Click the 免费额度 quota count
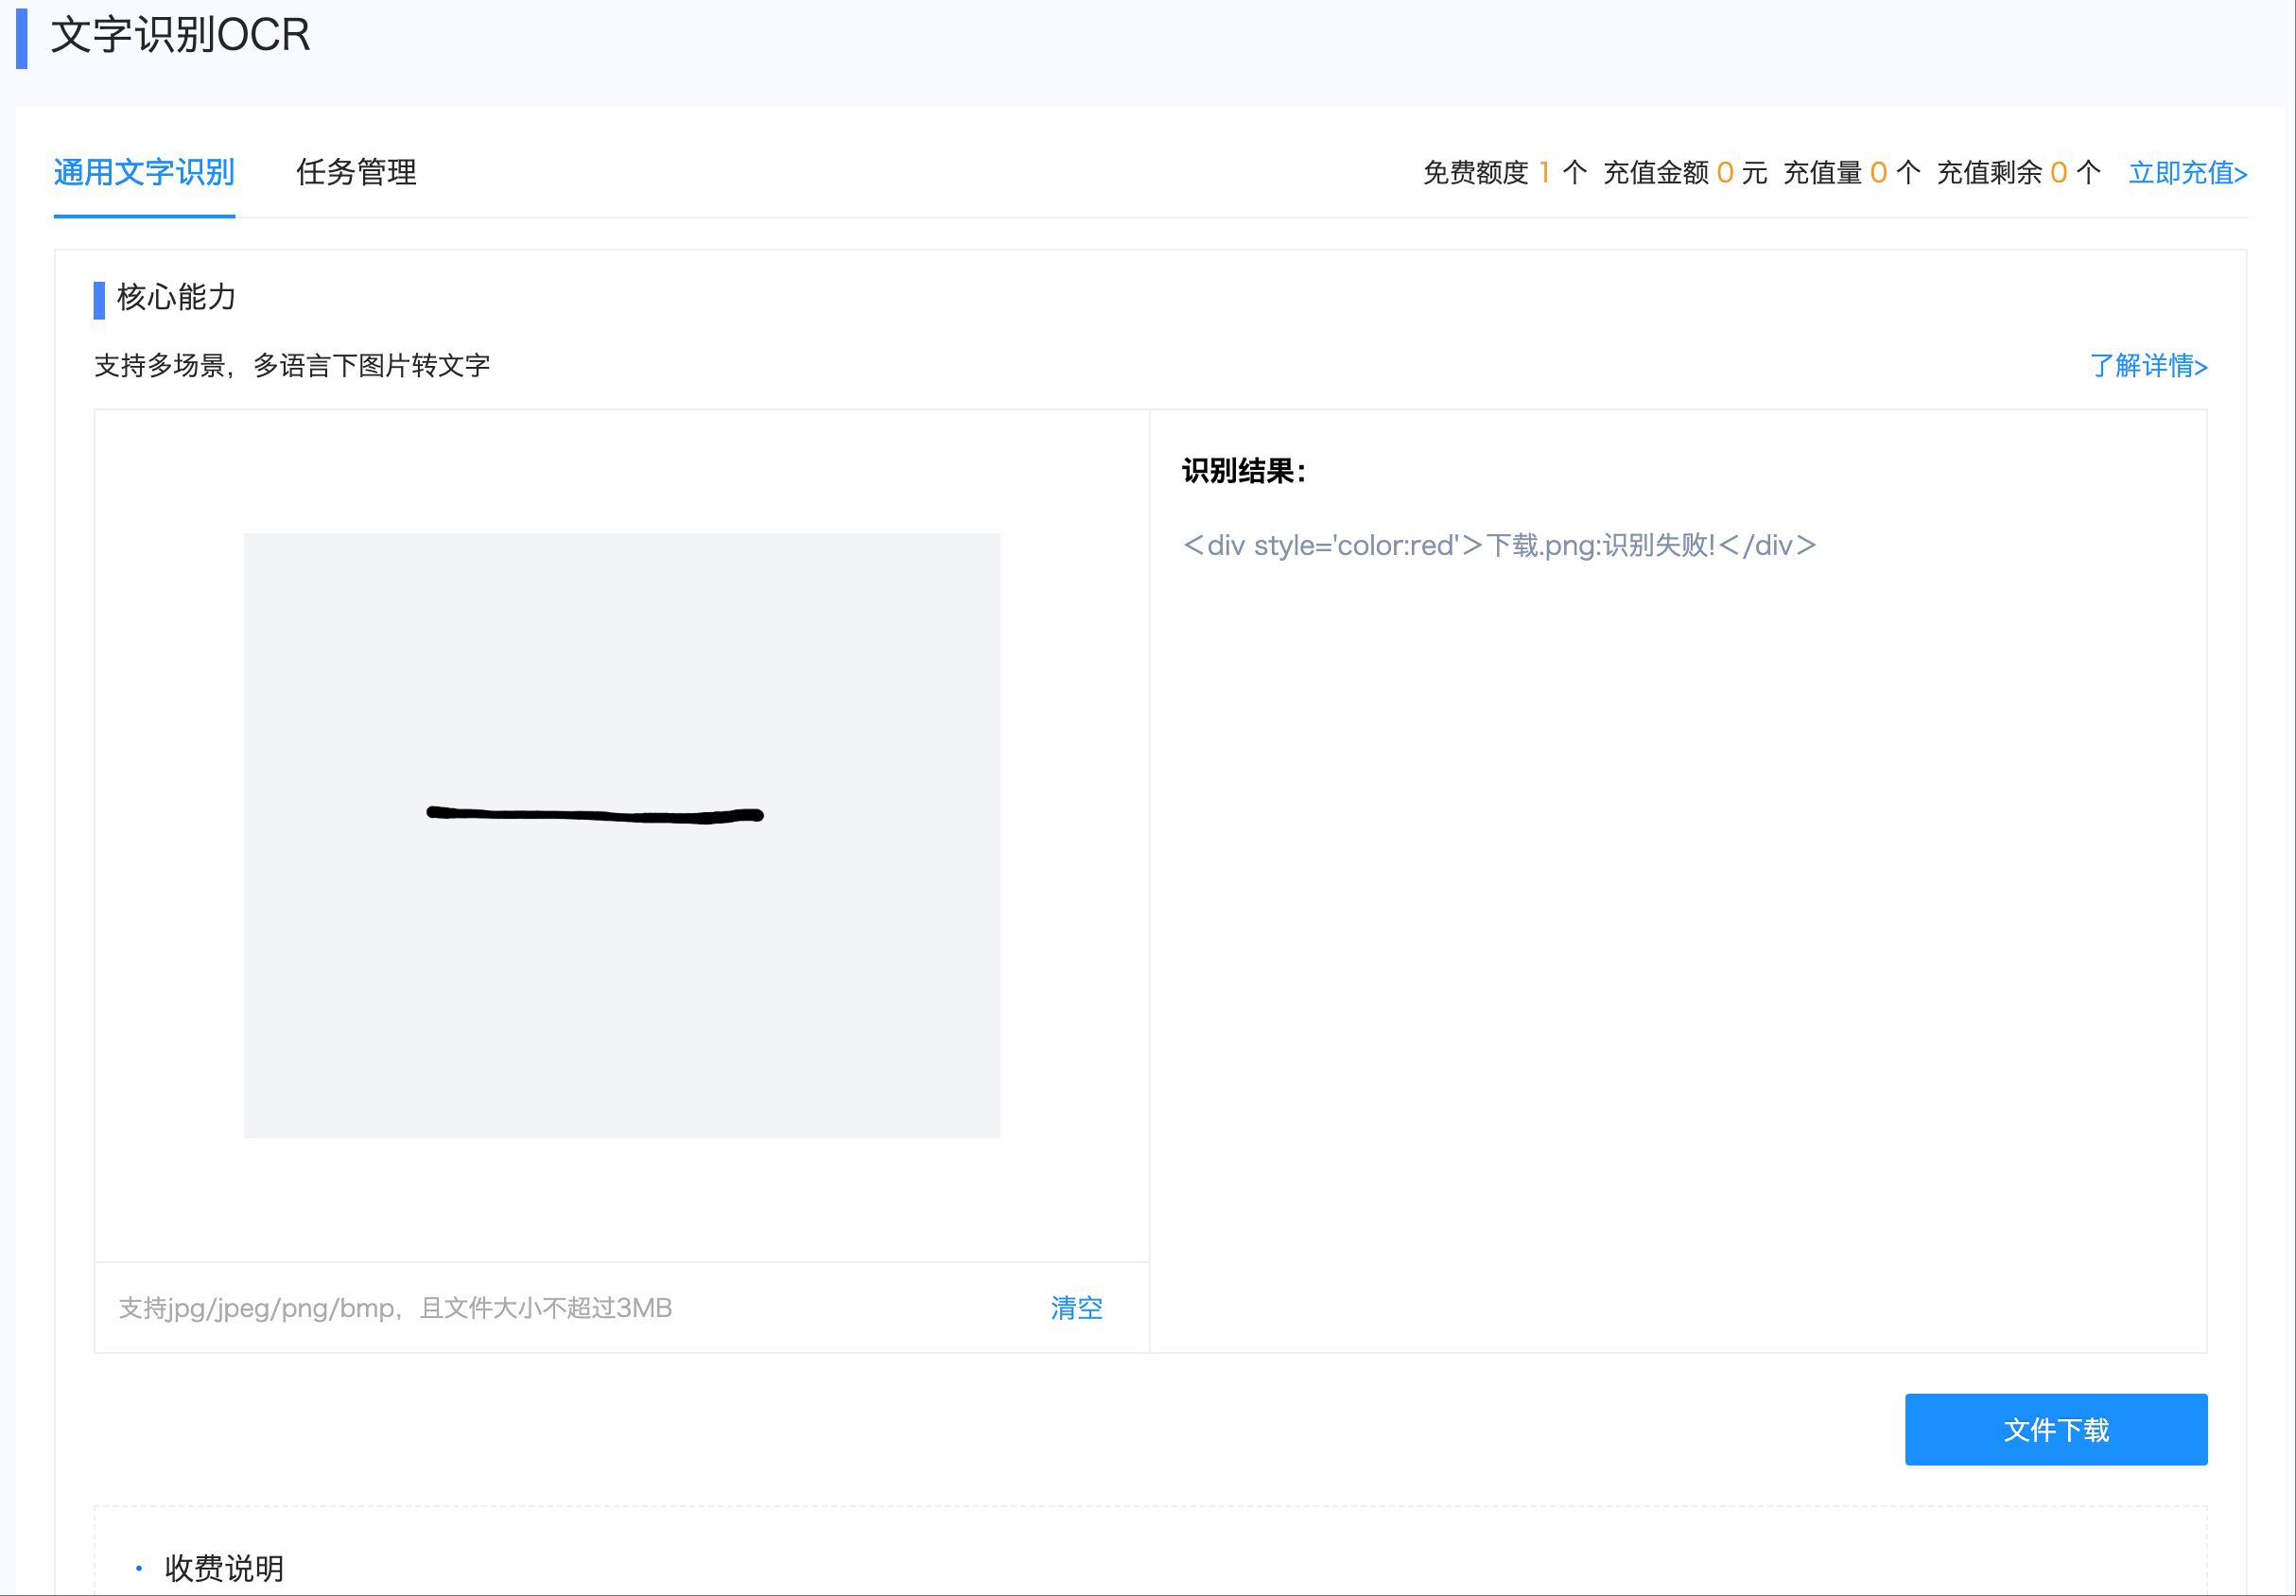 [x=1544, y=173]
